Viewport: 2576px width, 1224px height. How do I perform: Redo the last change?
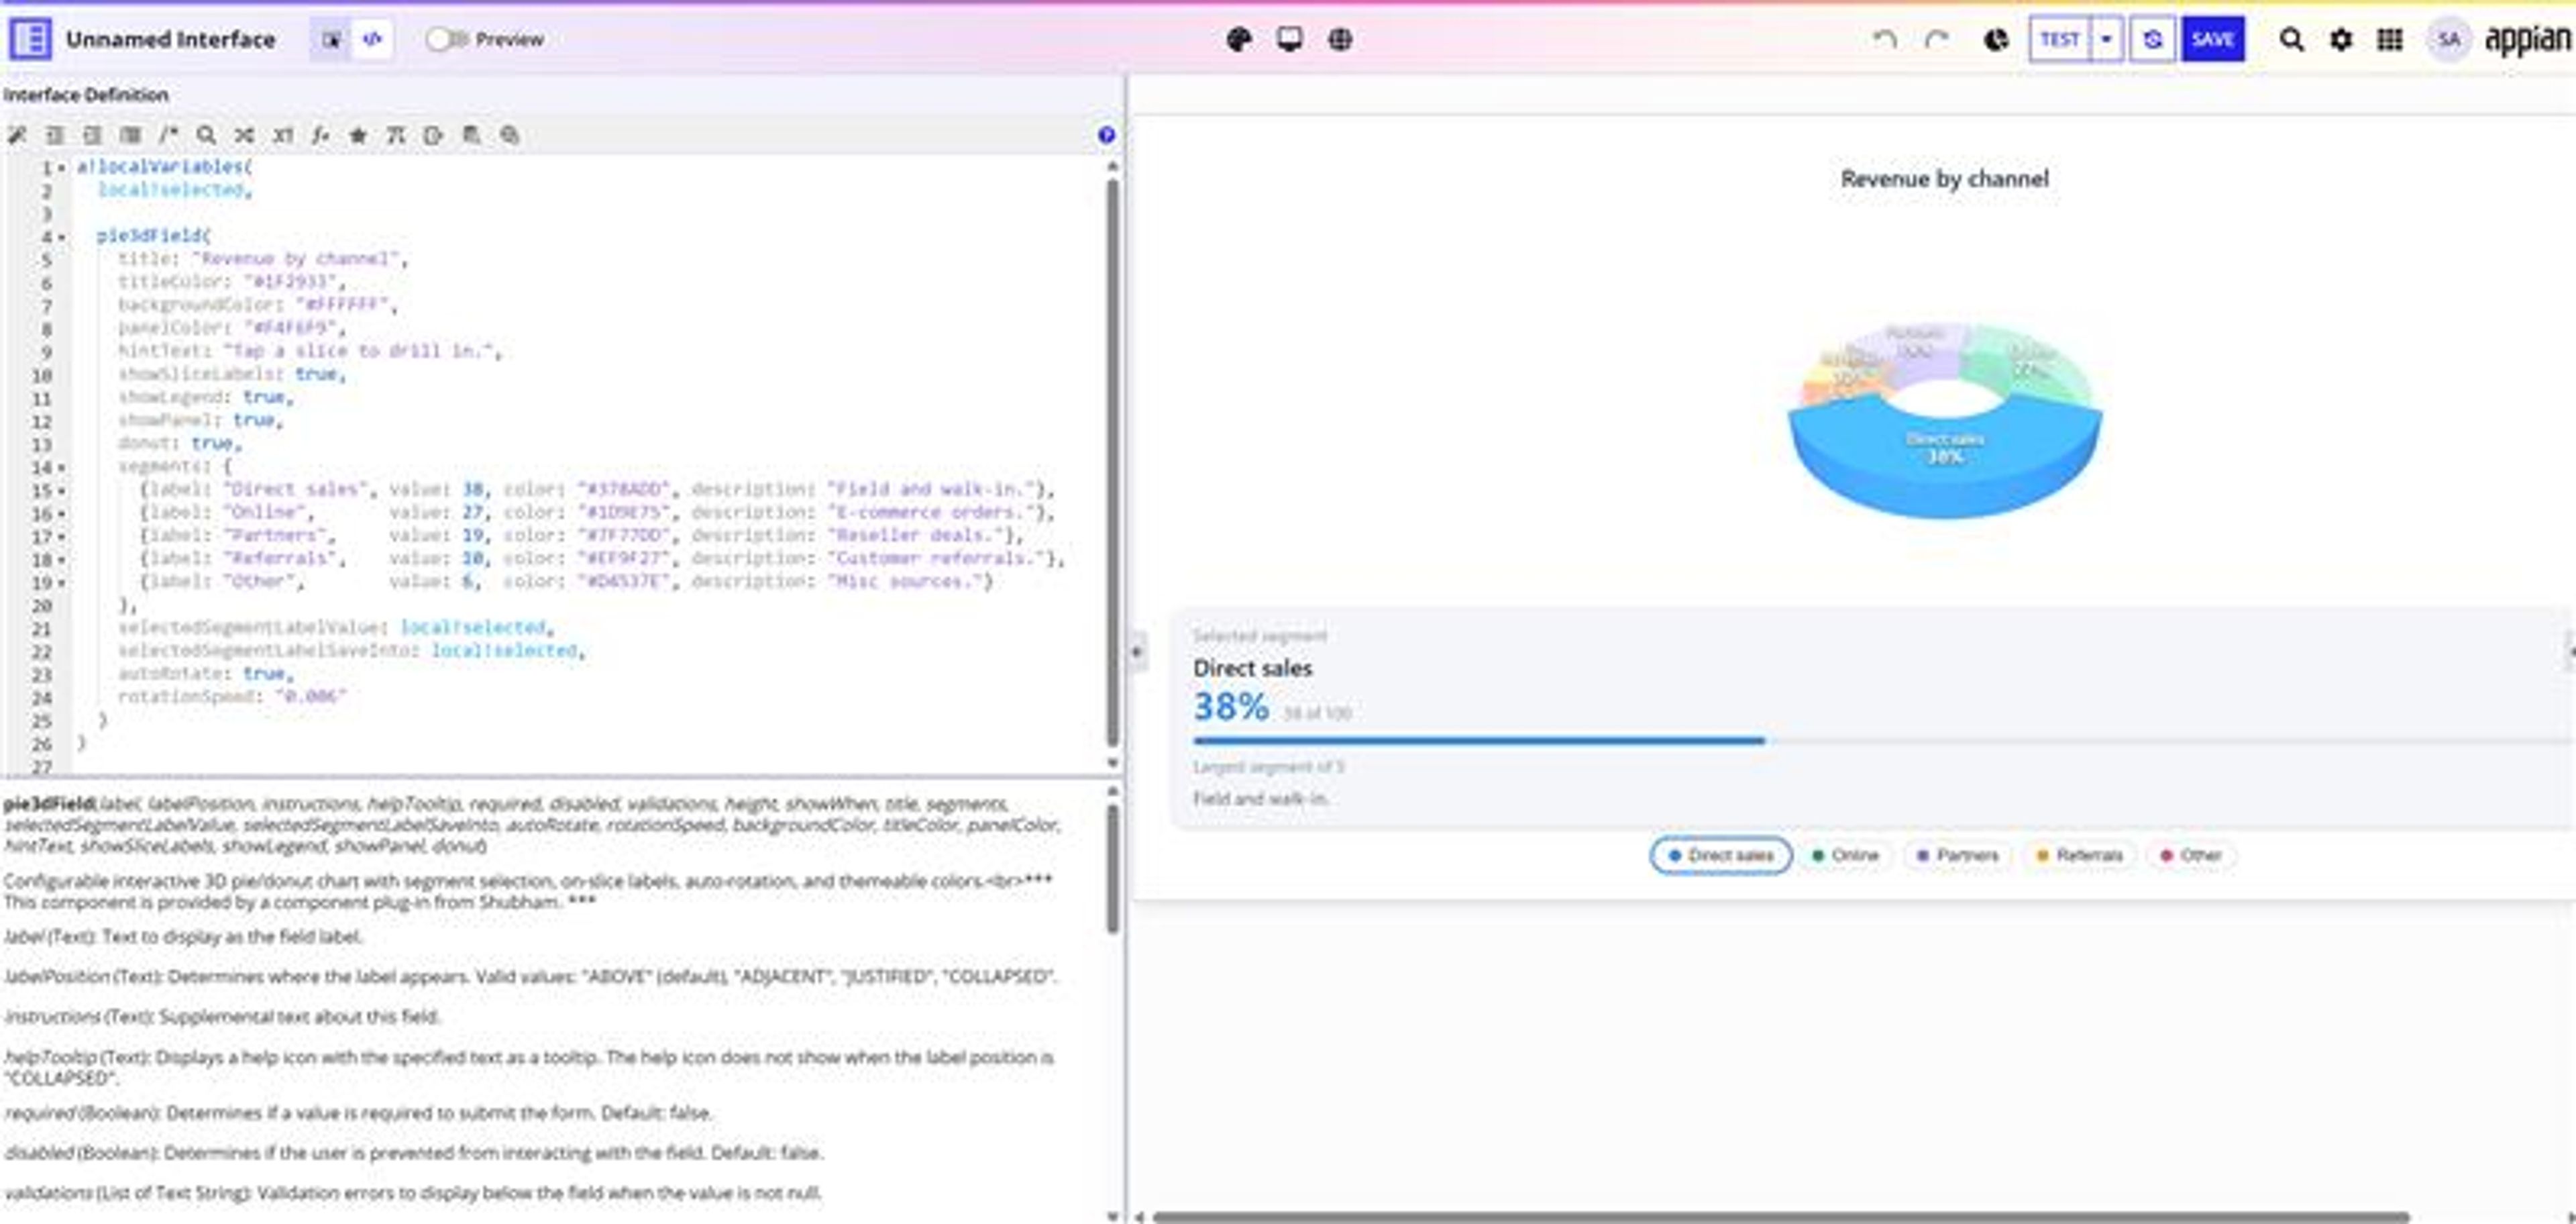coord(1937,39)
